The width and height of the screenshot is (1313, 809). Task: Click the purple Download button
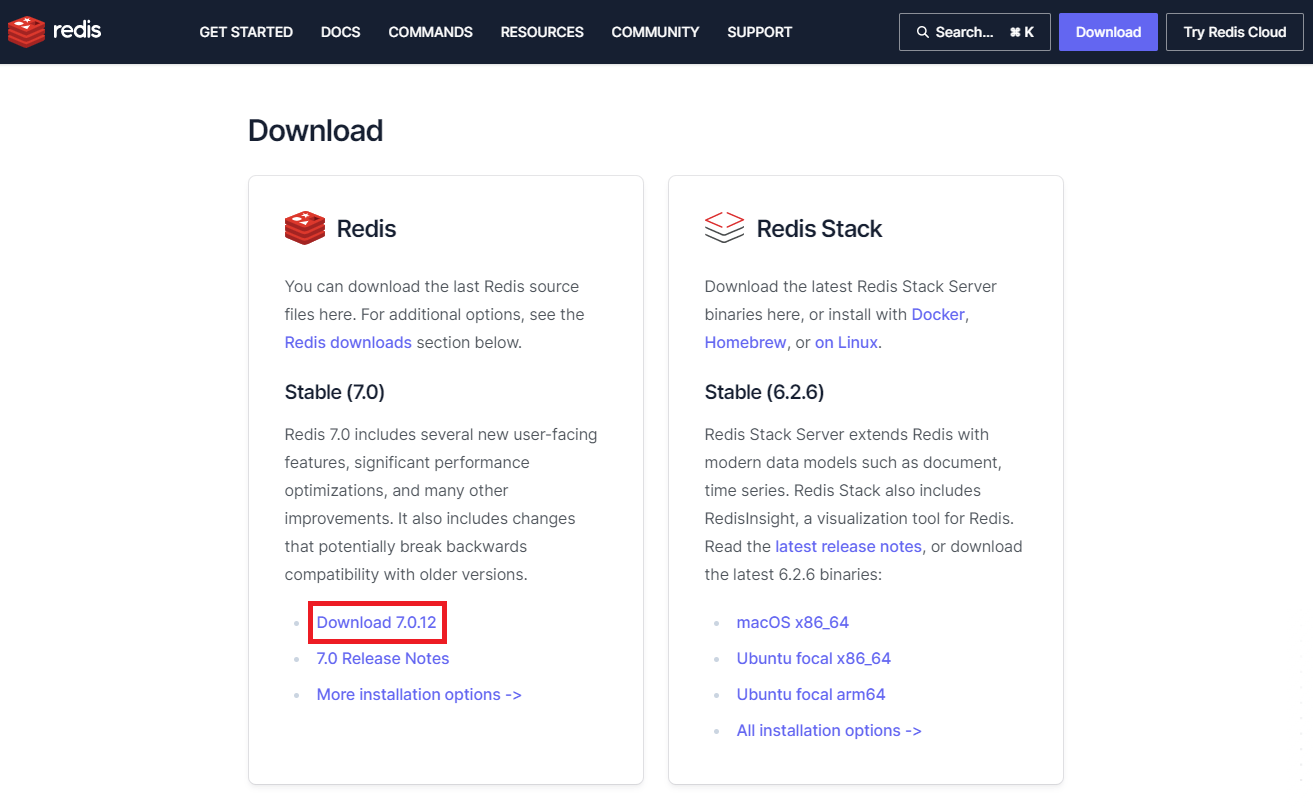pos(1108,32)
